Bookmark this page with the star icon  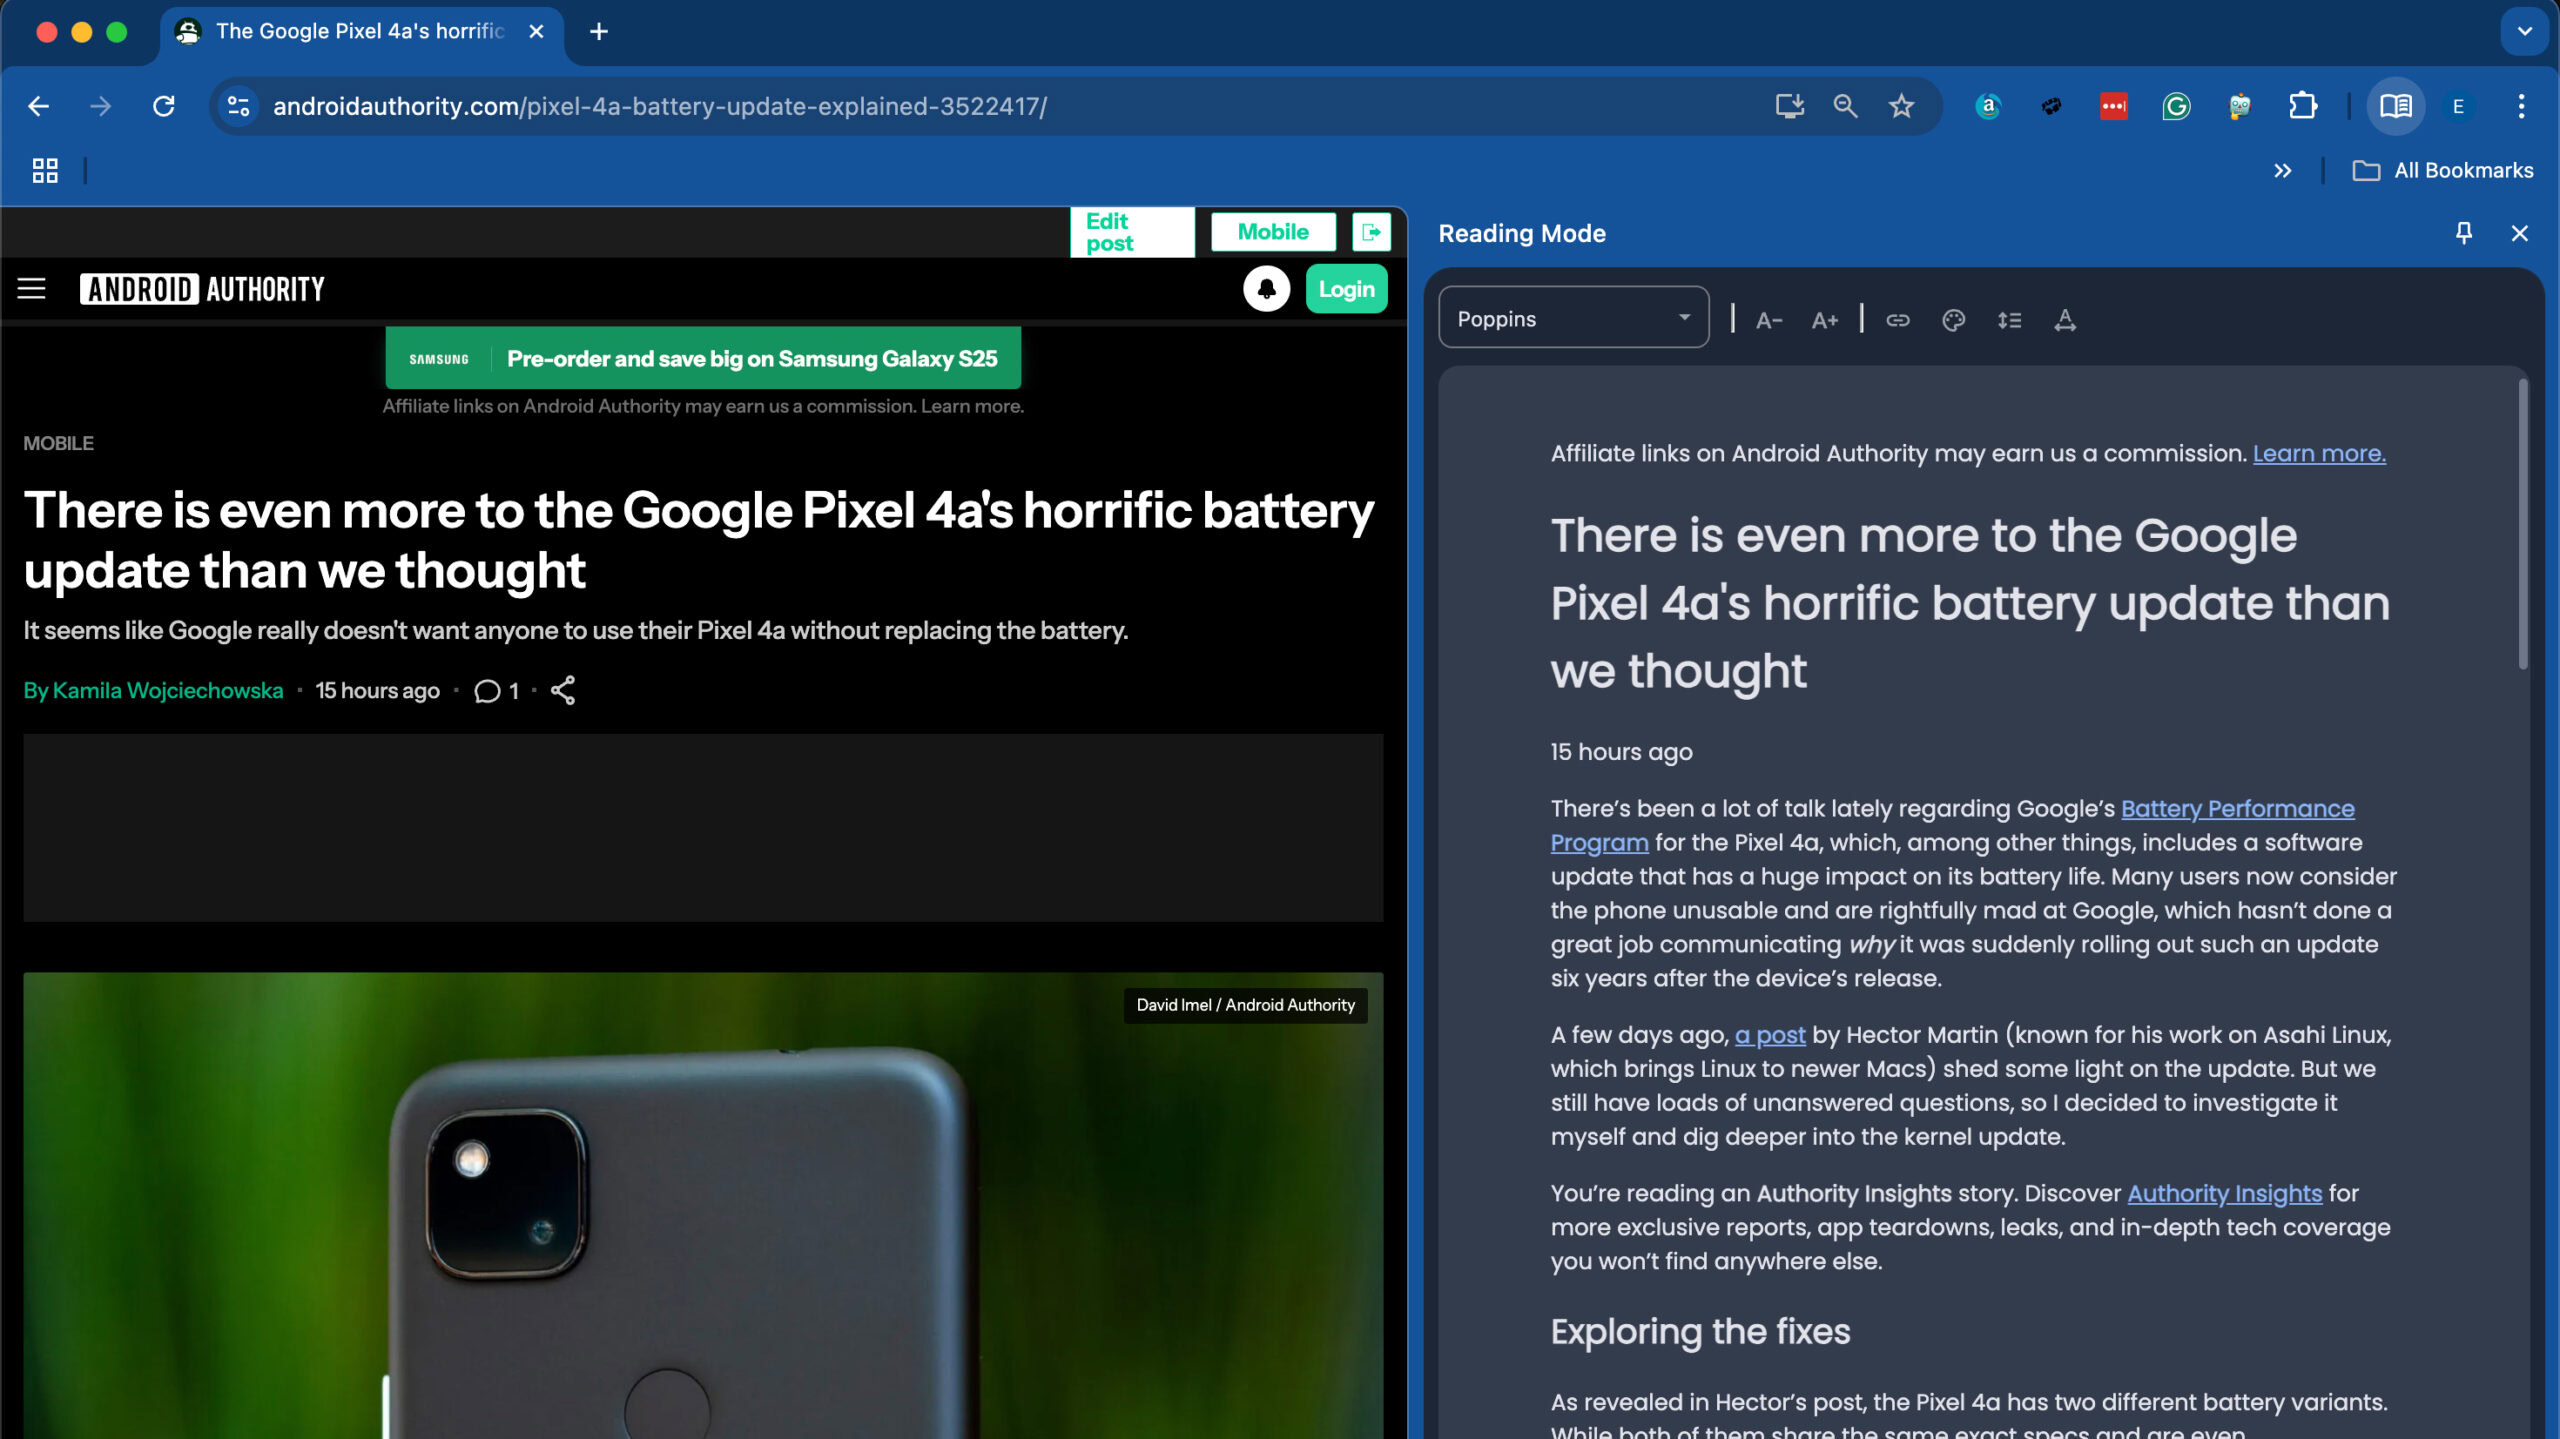(x=1901, y=106)
